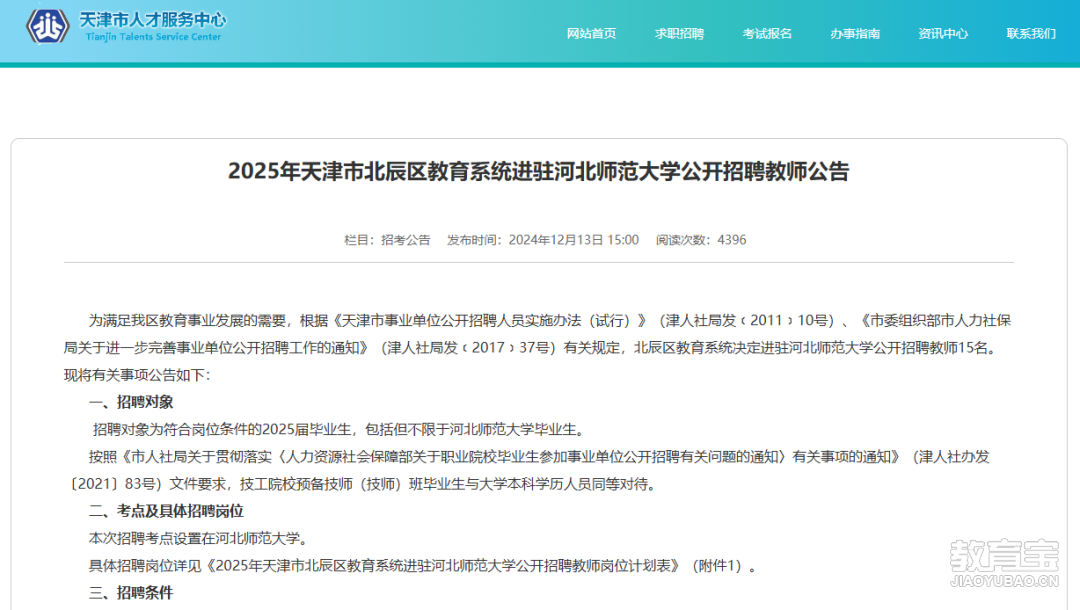Click the announcement headline 2025年天津市北辰区教育系统…公告
Viewport: 1080px width, 610px height.
tap(539, 171)
